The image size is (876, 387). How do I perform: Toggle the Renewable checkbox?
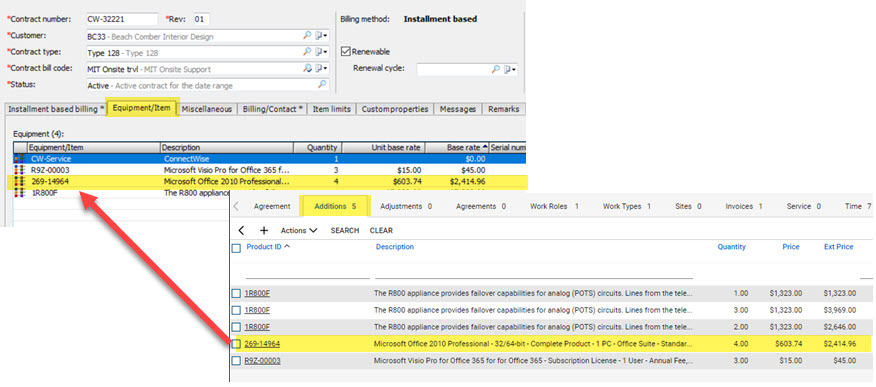(345, 52)
